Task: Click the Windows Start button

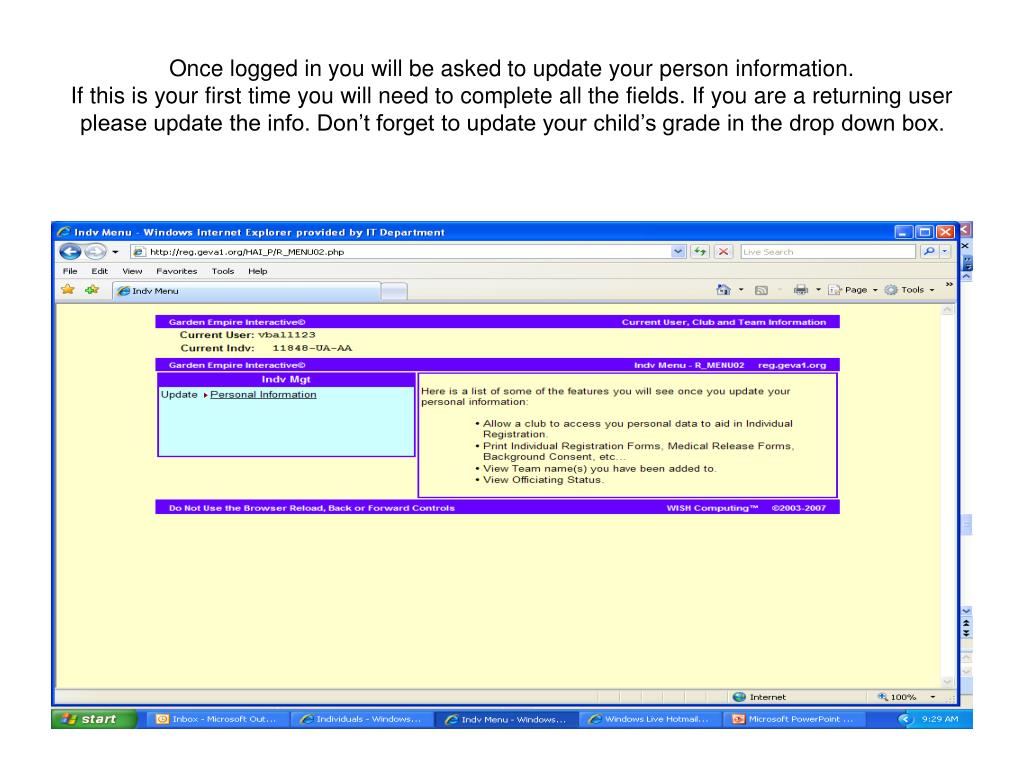Action: tap(94, 719)
